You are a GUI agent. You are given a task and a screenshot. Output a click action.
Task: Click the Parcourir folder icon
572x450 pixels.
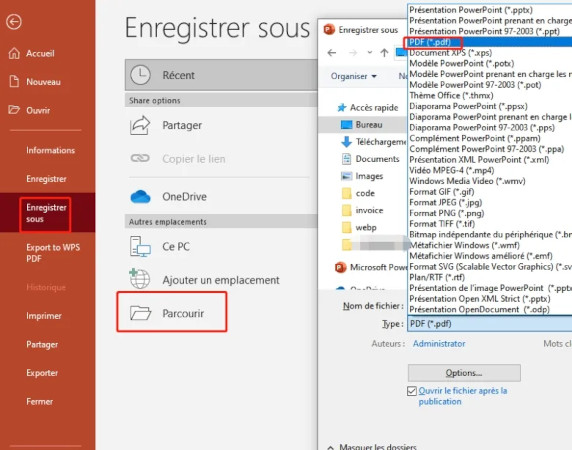click(x=140, y=313)
